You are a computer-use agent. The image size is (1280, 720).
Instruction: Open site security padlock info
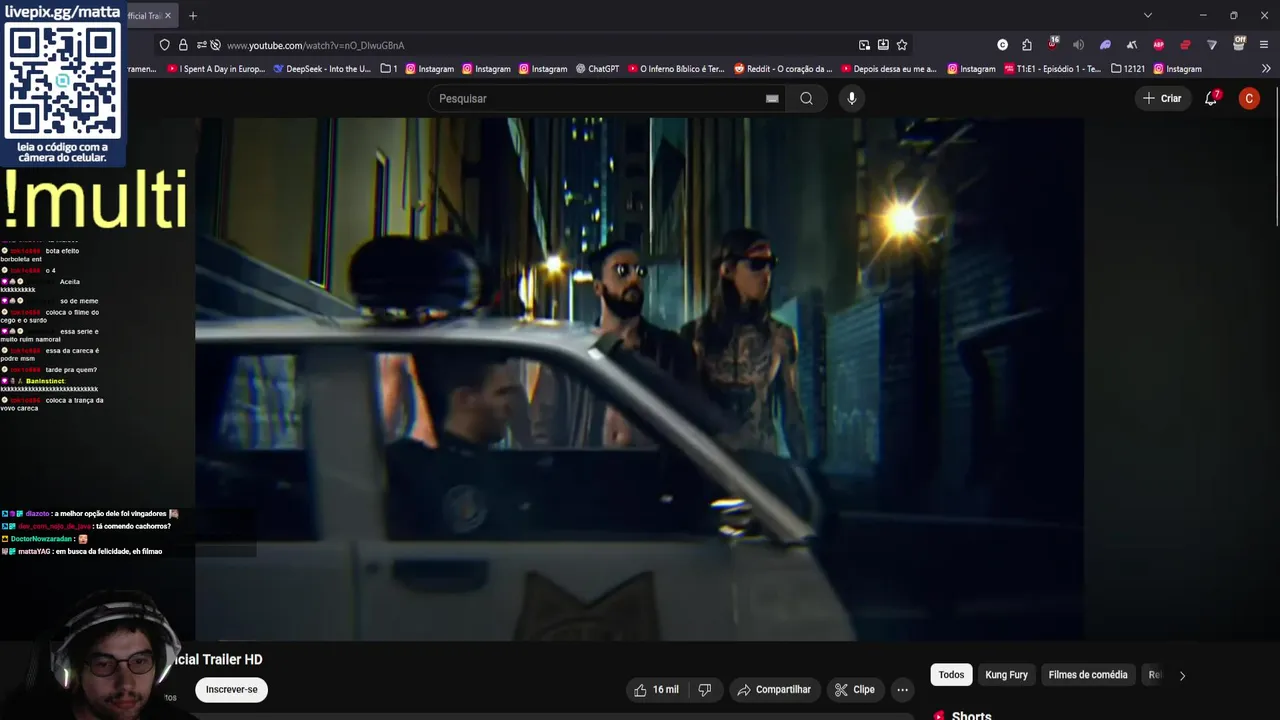[183, 45]
